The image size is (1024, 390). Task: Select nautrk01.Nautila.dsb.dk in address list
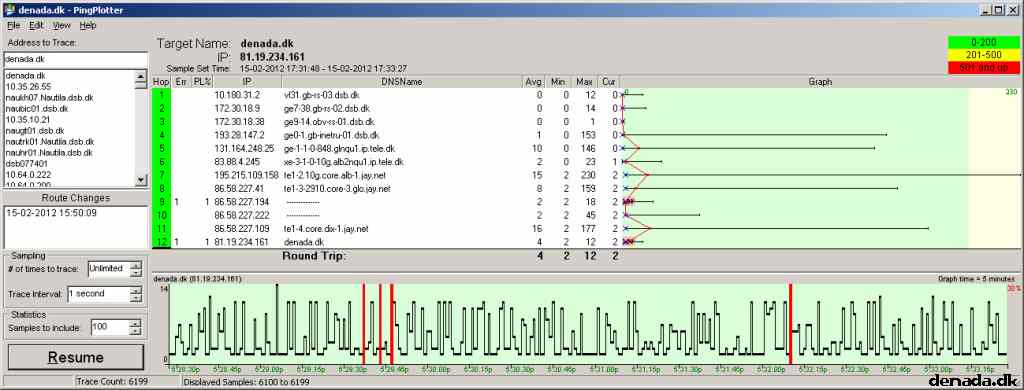tap(50, 142)
